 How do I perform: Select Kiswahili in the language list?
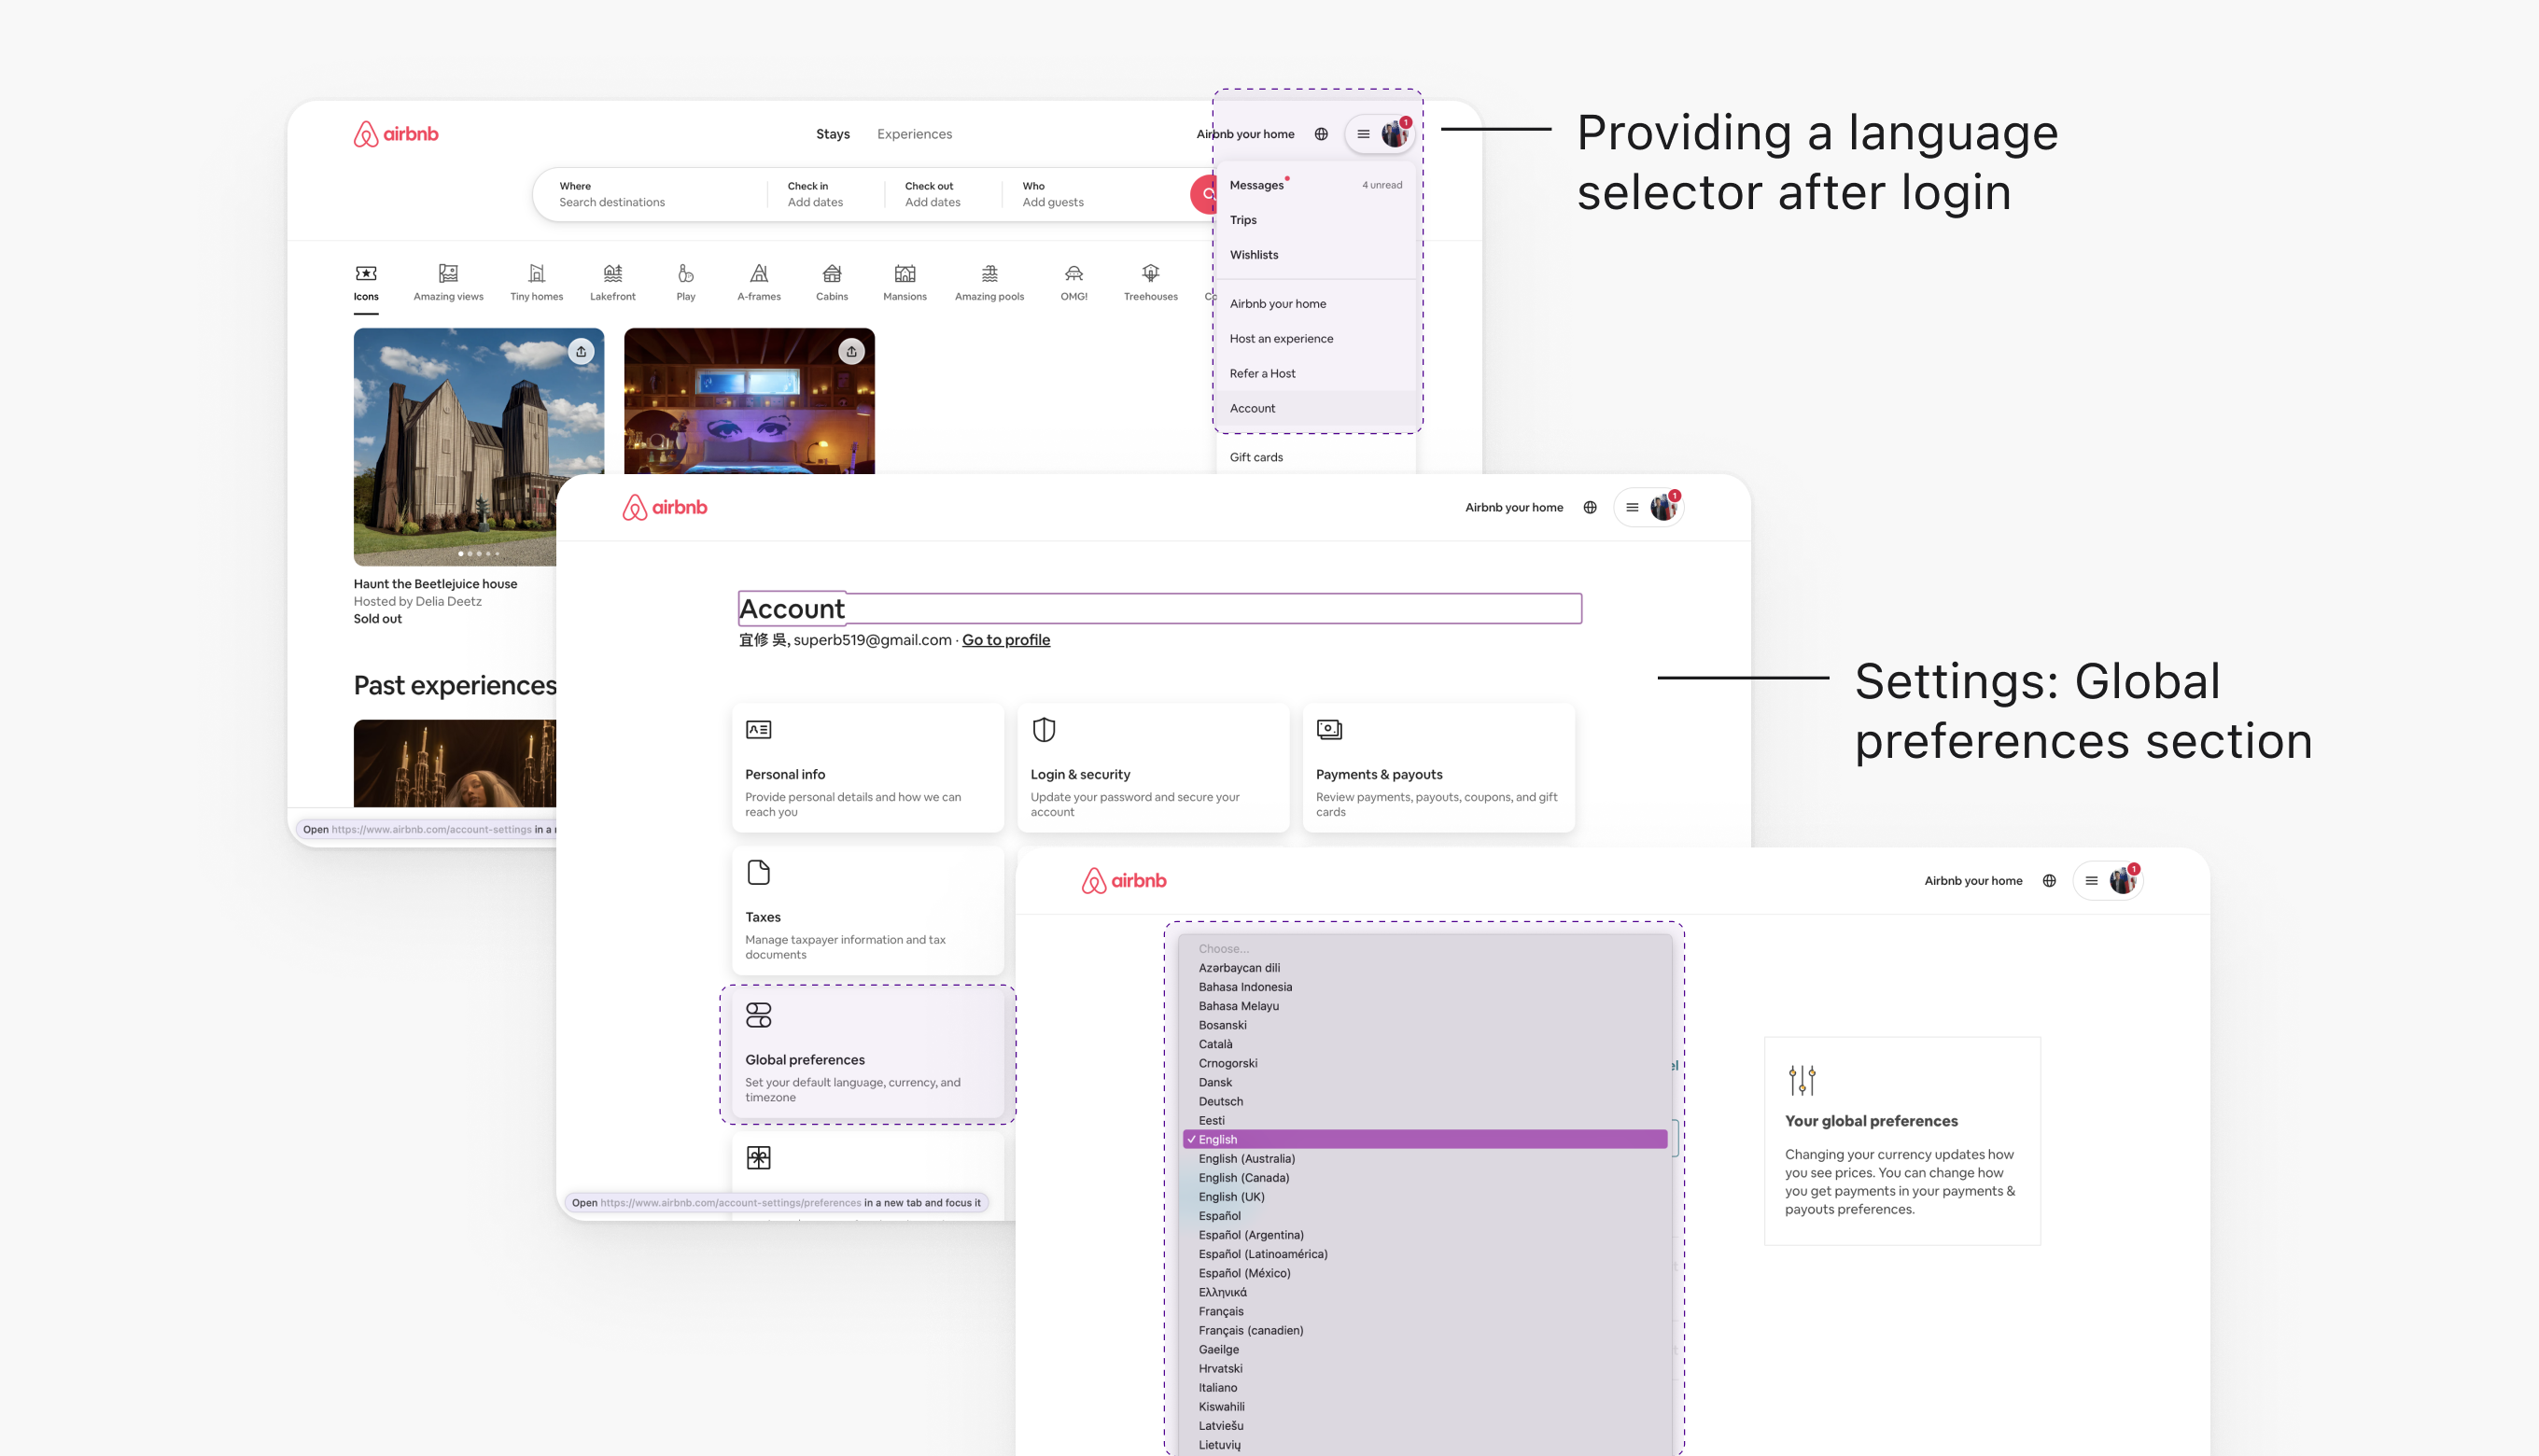pyautogui.click(x=1425, y=1407)
